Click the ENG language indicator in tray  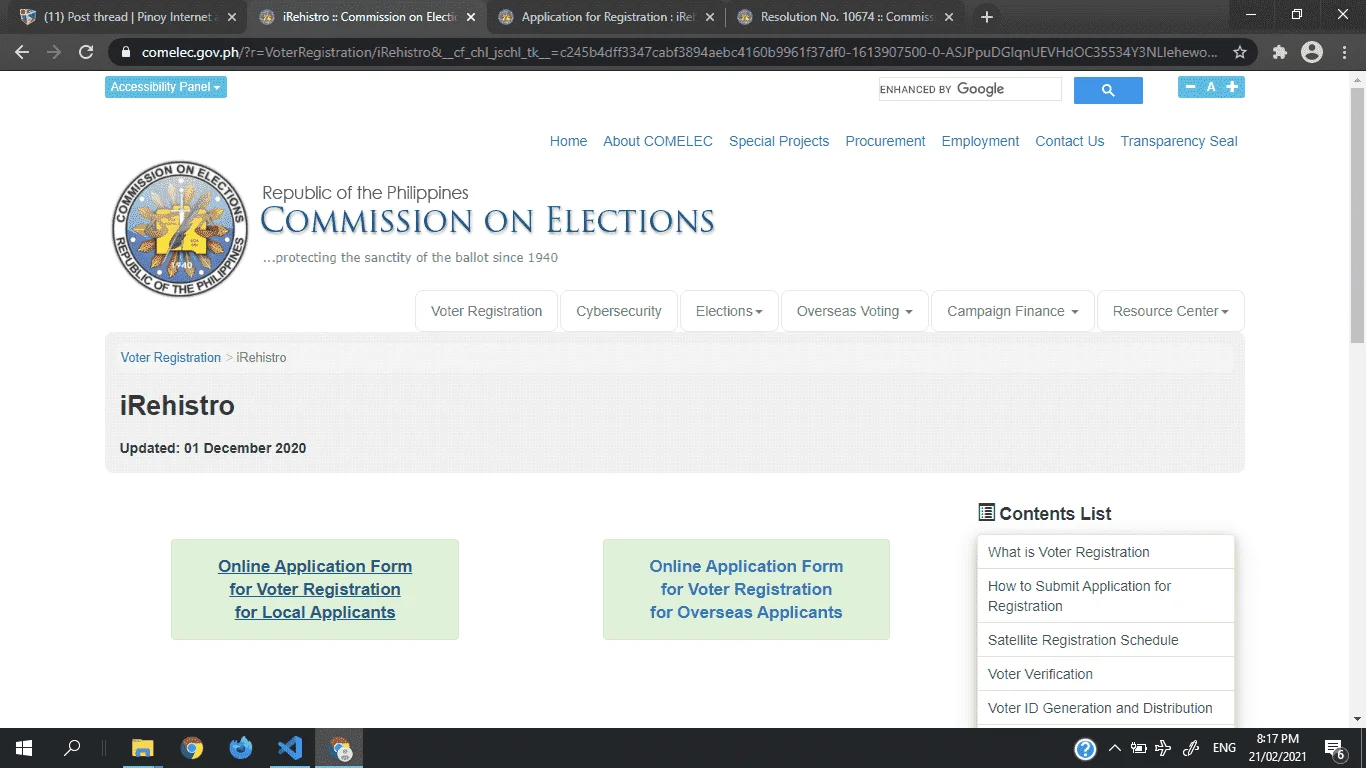(x=1224, y=748)
